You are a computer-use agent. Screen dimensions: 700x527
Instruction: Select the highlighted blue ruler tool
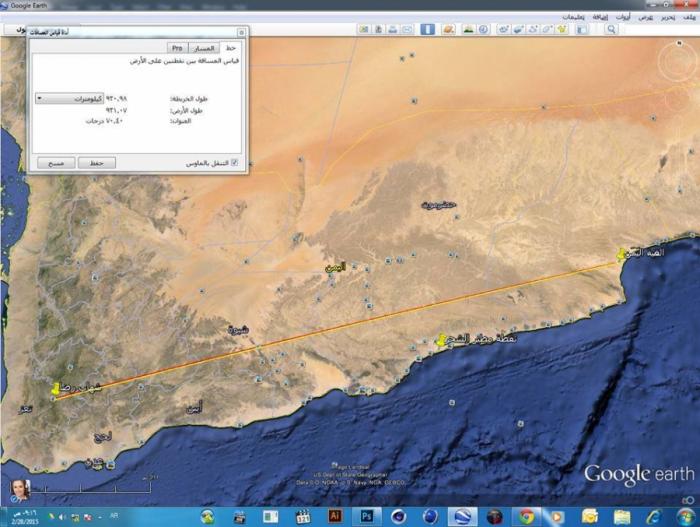[x=428, y=30]
